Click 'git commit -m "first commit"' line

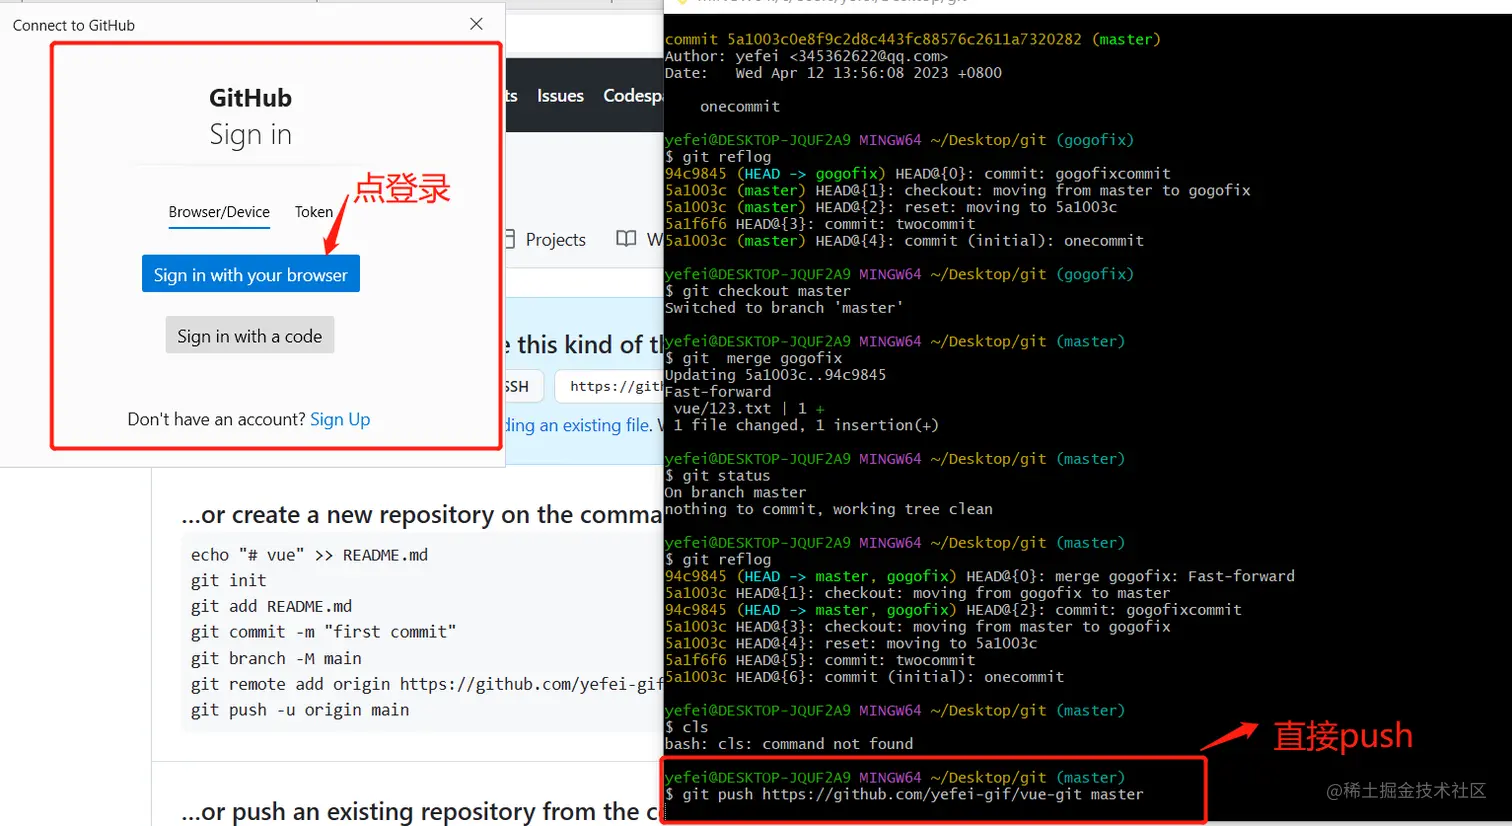click(324, 632)
